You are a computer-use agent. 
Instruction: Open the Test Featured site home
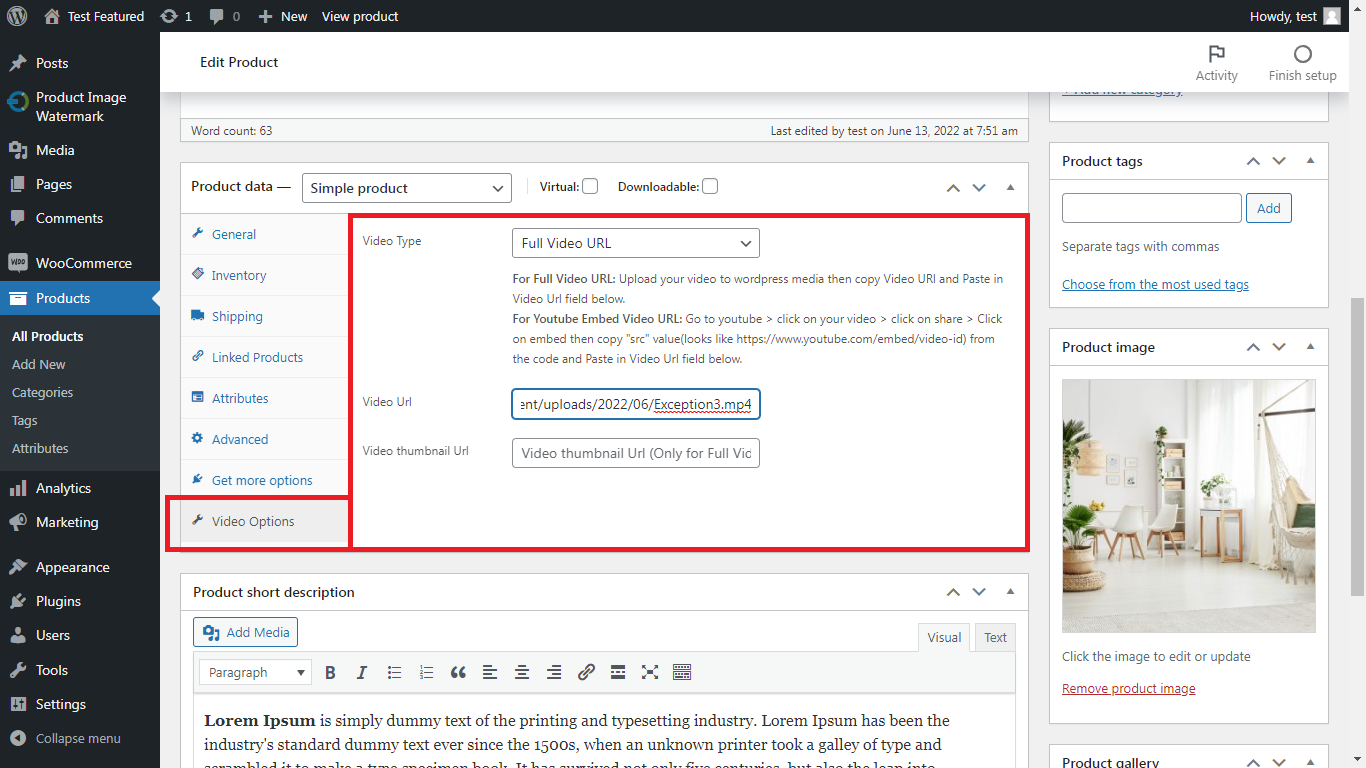coord(95,16)
